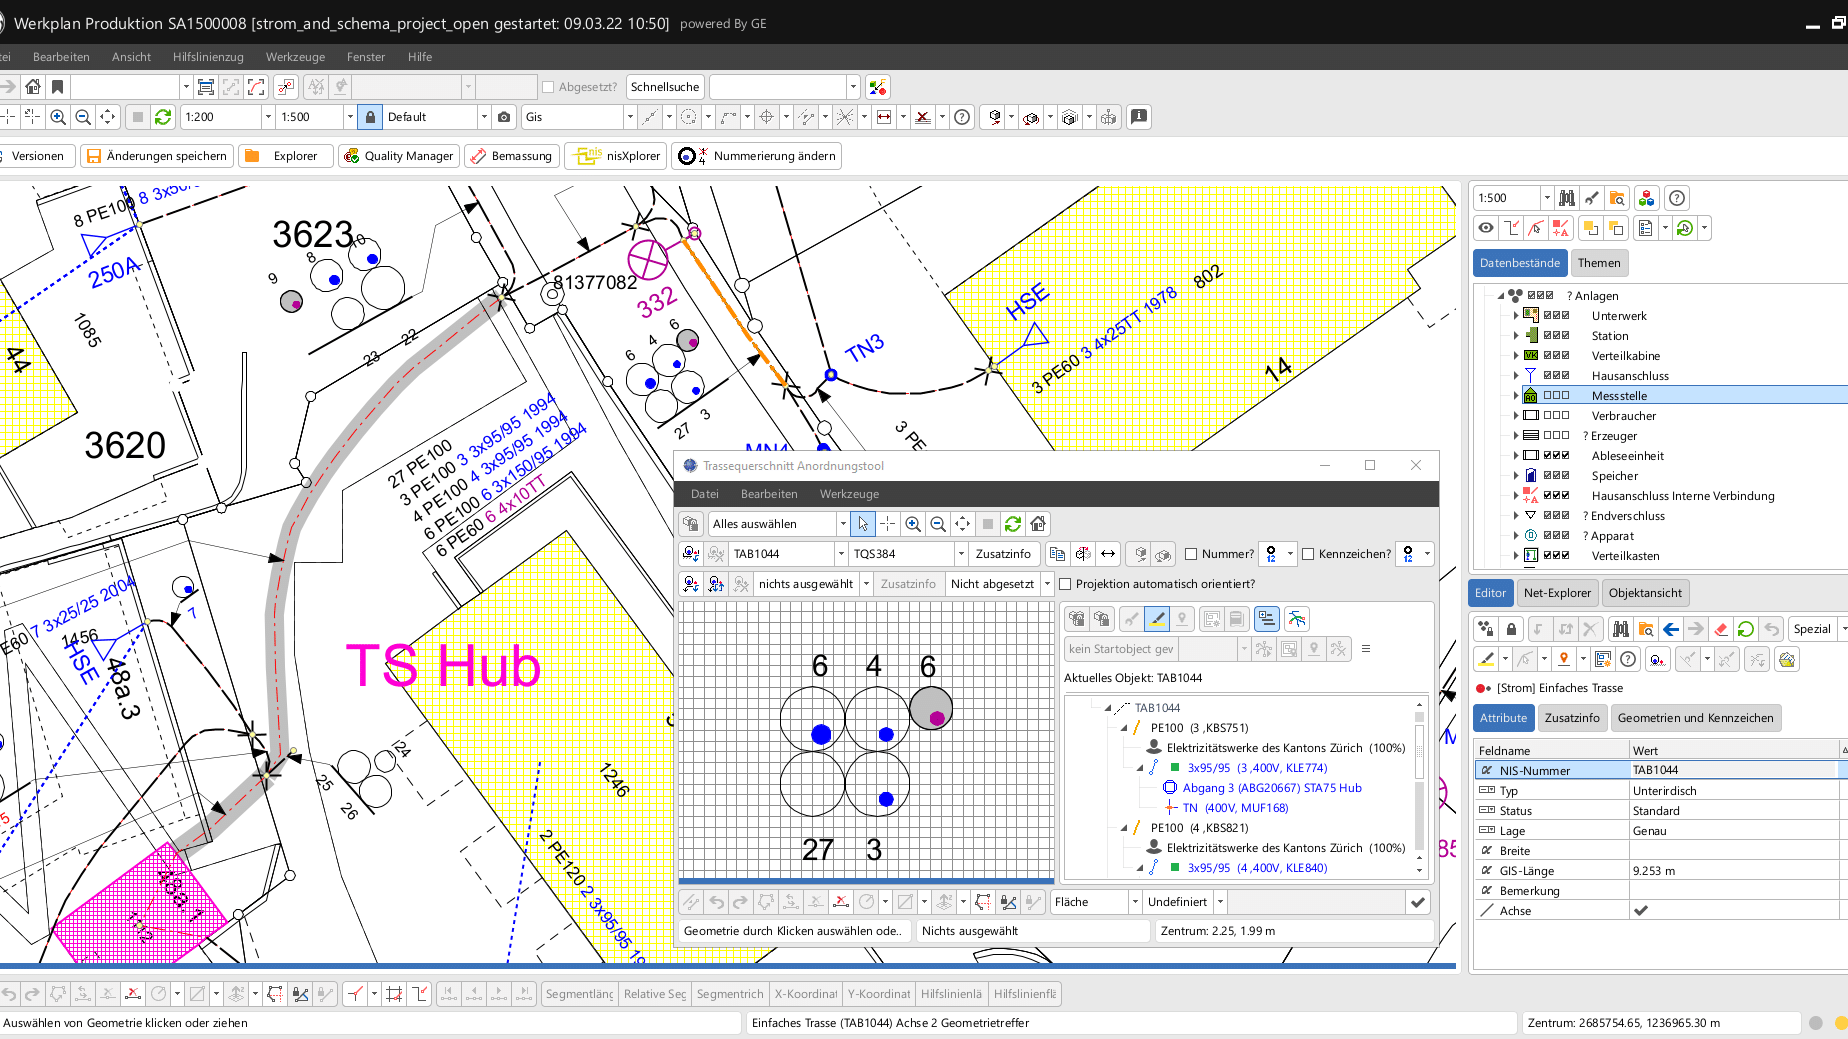Open the Nicht abgesetzt dropdown
Viewport: 1848px width, 1039px height.
tap(1047, 584)
